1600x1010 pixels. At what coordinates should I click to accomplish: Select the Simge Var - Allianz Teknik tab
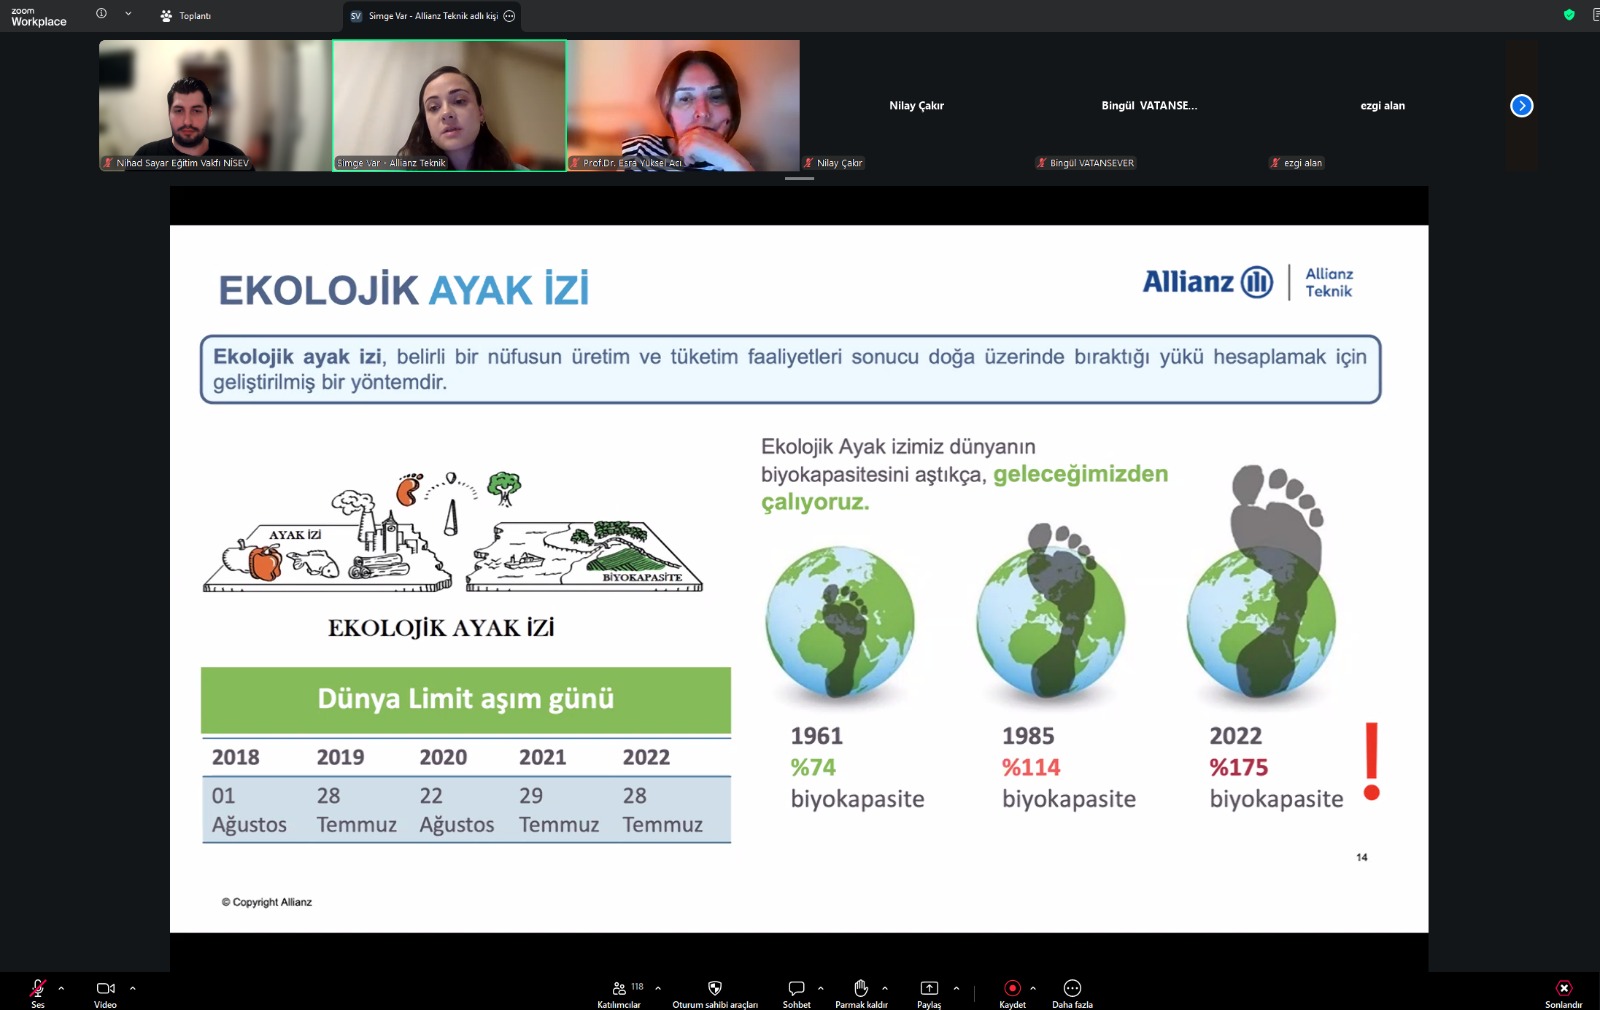[431, 16]
